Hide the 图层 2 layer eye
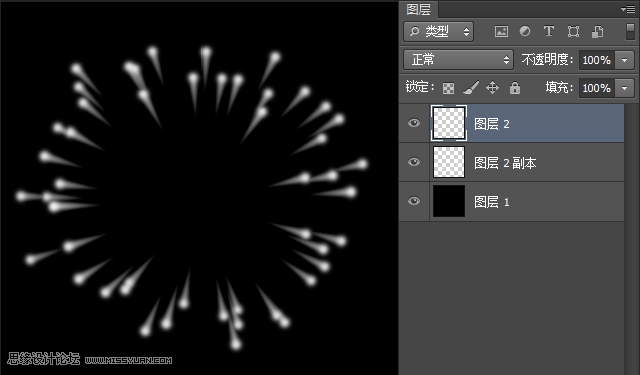The image size is (640, 375). 414,123
